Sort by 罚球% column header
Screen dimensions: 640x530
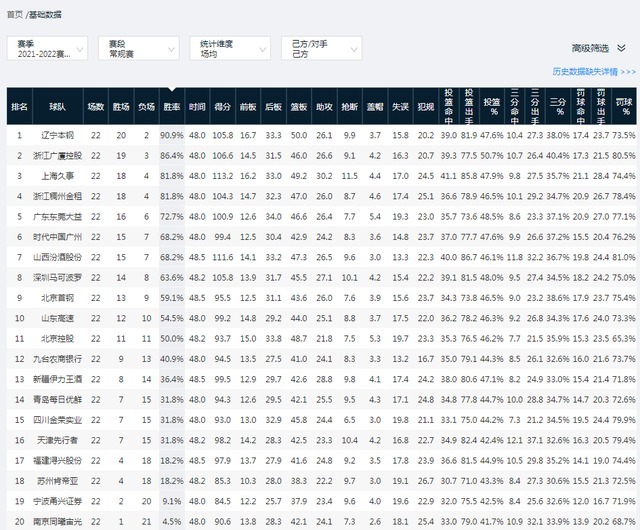624,107
